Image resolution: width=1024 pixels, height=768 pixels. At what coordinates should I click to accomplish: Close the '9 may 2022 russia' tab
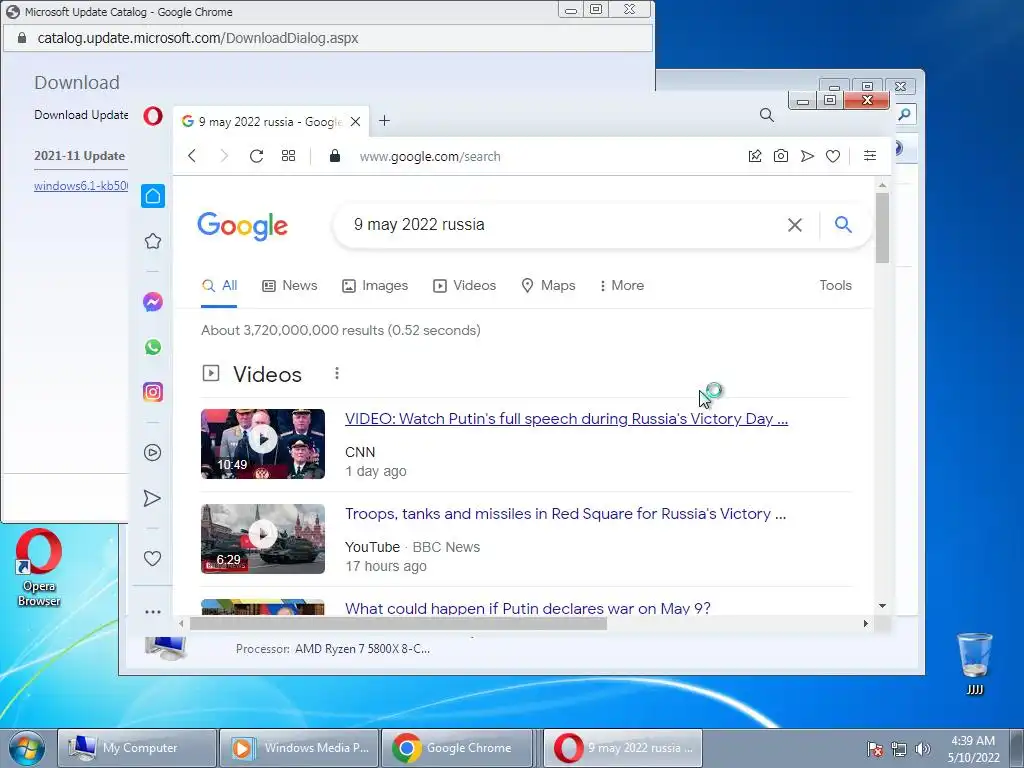point(355,121)
